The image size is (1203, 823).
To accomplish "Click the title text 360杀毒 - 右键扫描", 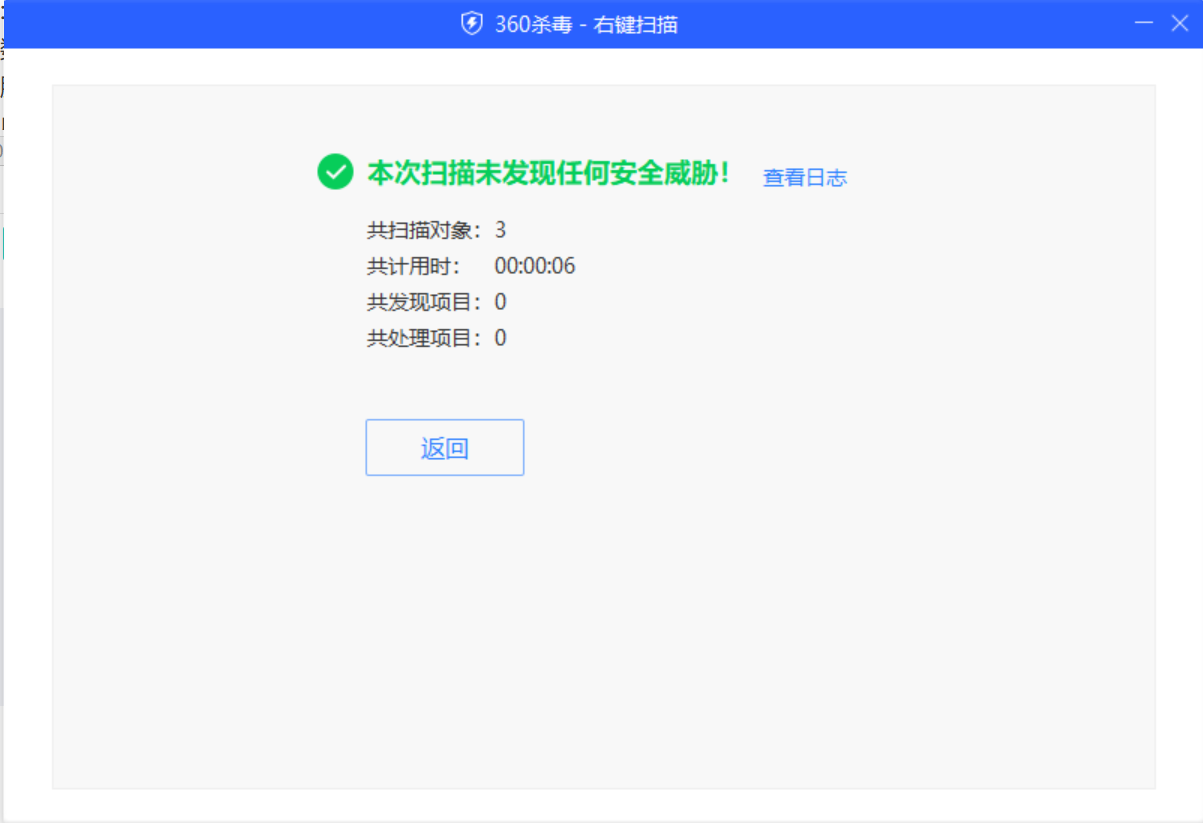I will click(x=586, y=24).
